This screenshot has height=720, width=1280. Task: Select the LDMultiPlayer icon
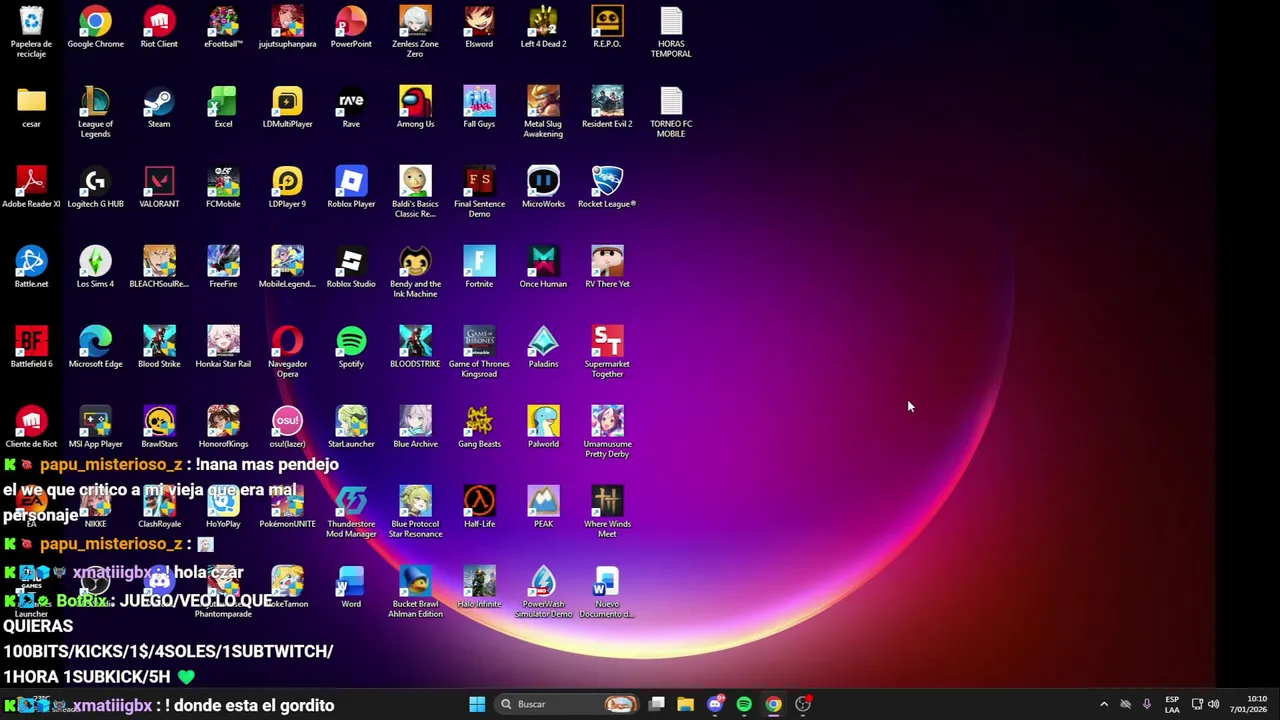tap(287, 107)
